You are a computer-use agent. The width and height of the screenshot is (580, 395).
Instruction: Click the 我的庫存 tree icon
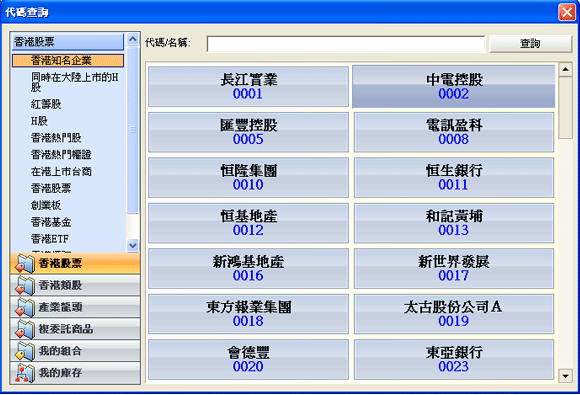pyautogui.click(x=25, y=372)
